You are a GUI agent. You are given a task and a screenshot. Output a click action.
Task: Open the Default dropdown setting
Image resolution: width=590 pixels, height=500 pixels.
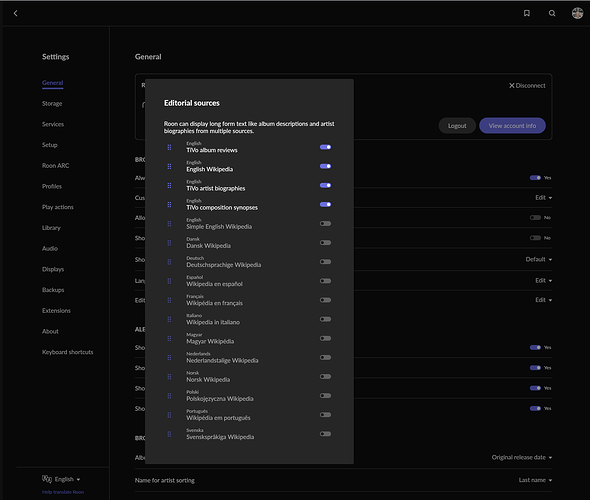pyautogui.click(x=538, y=259)
